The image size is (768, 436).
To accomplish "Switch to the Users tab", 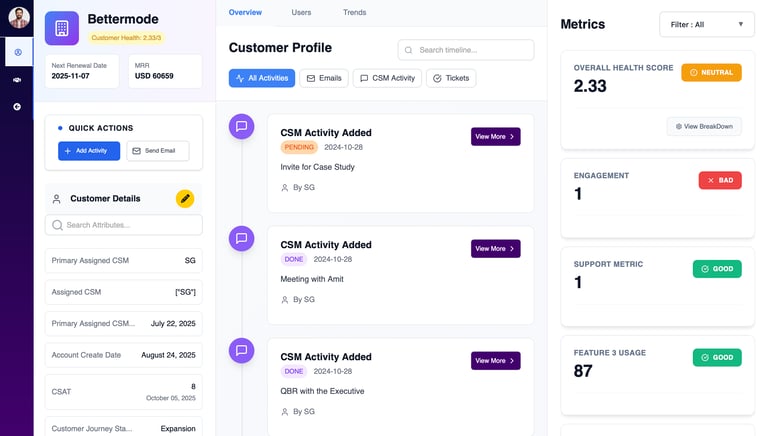I will 301,12.
